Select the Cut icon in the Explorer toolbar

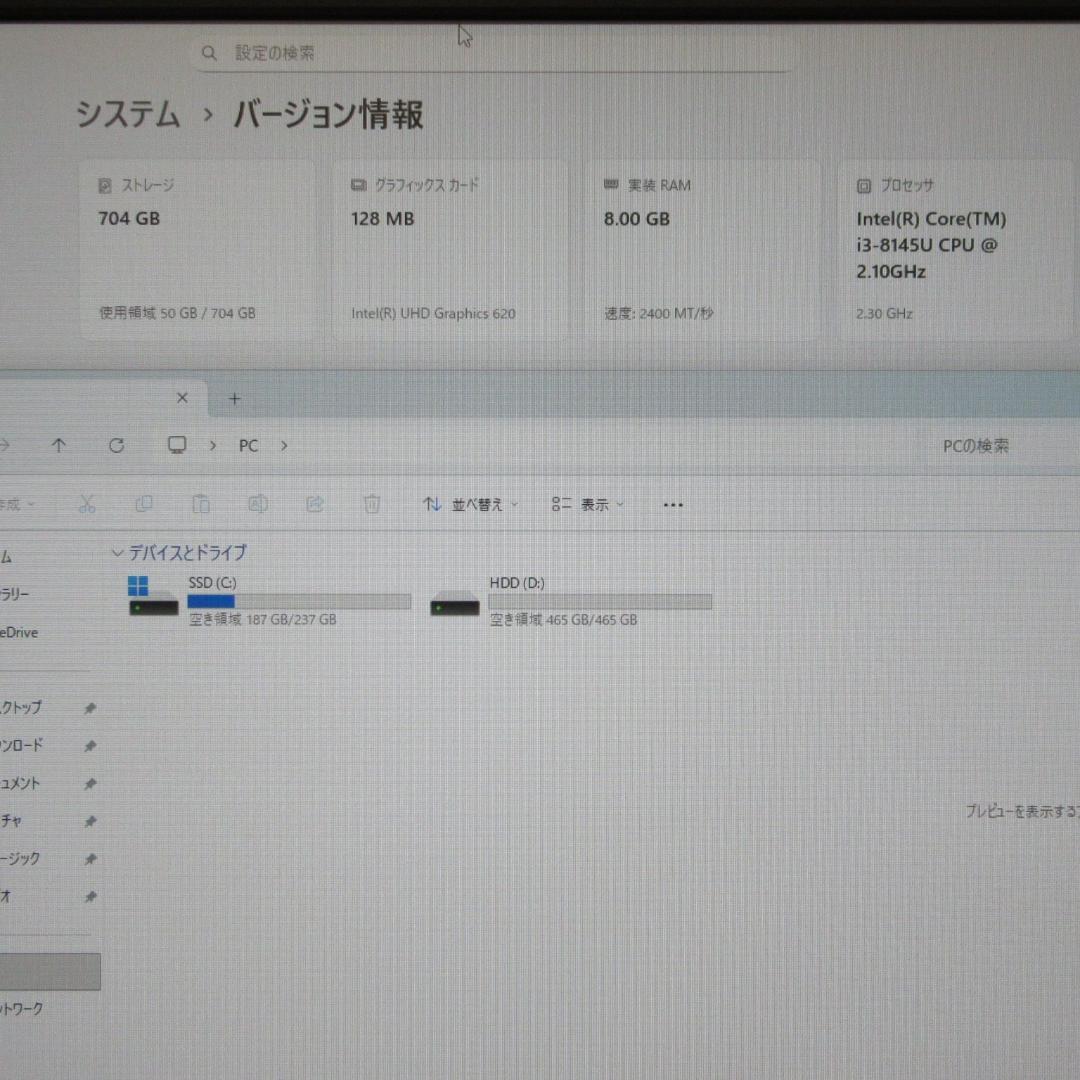(87, 504)
